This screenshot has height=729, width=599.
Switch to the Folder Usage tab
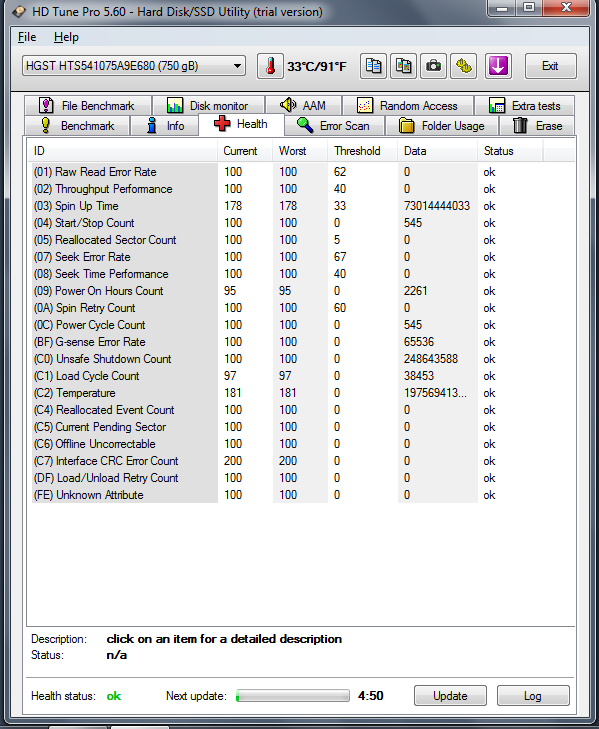coord(442,126)
